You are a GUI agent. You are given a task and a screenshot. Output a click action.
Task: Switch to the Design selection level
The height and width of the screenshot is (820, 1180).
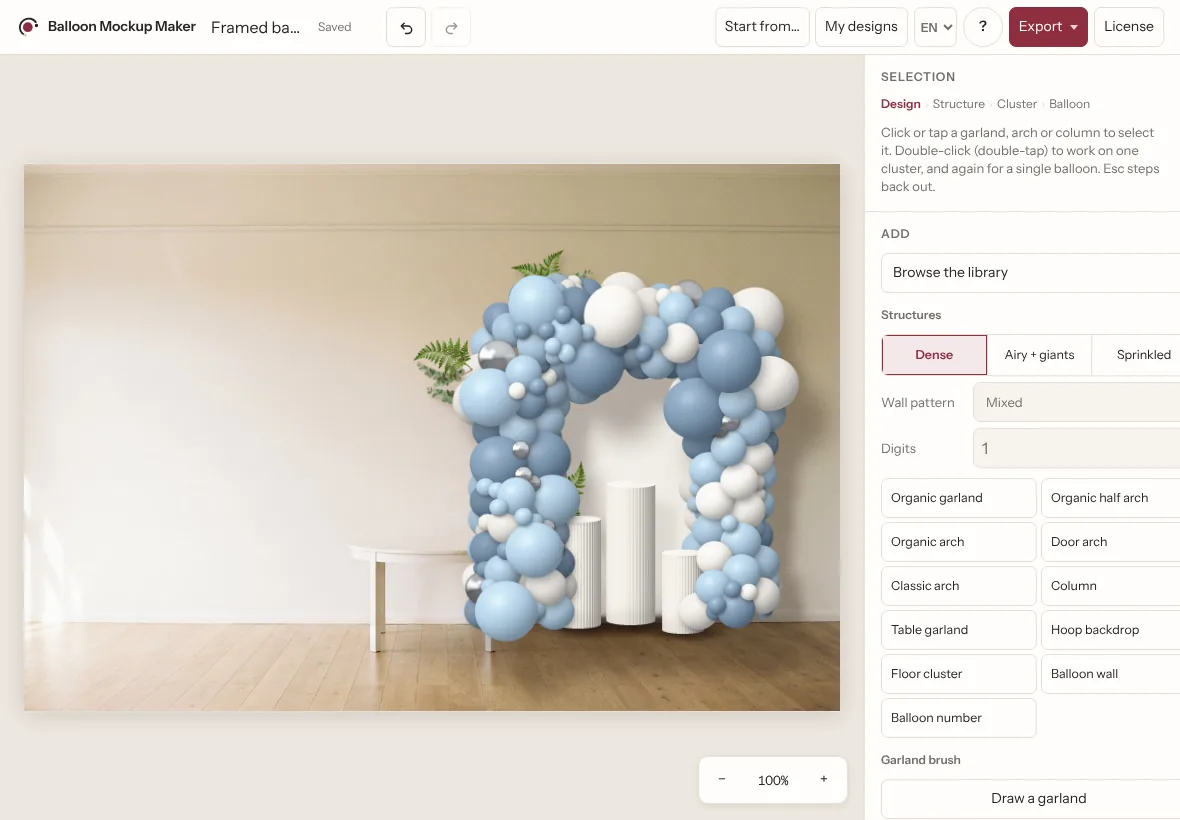901,104
